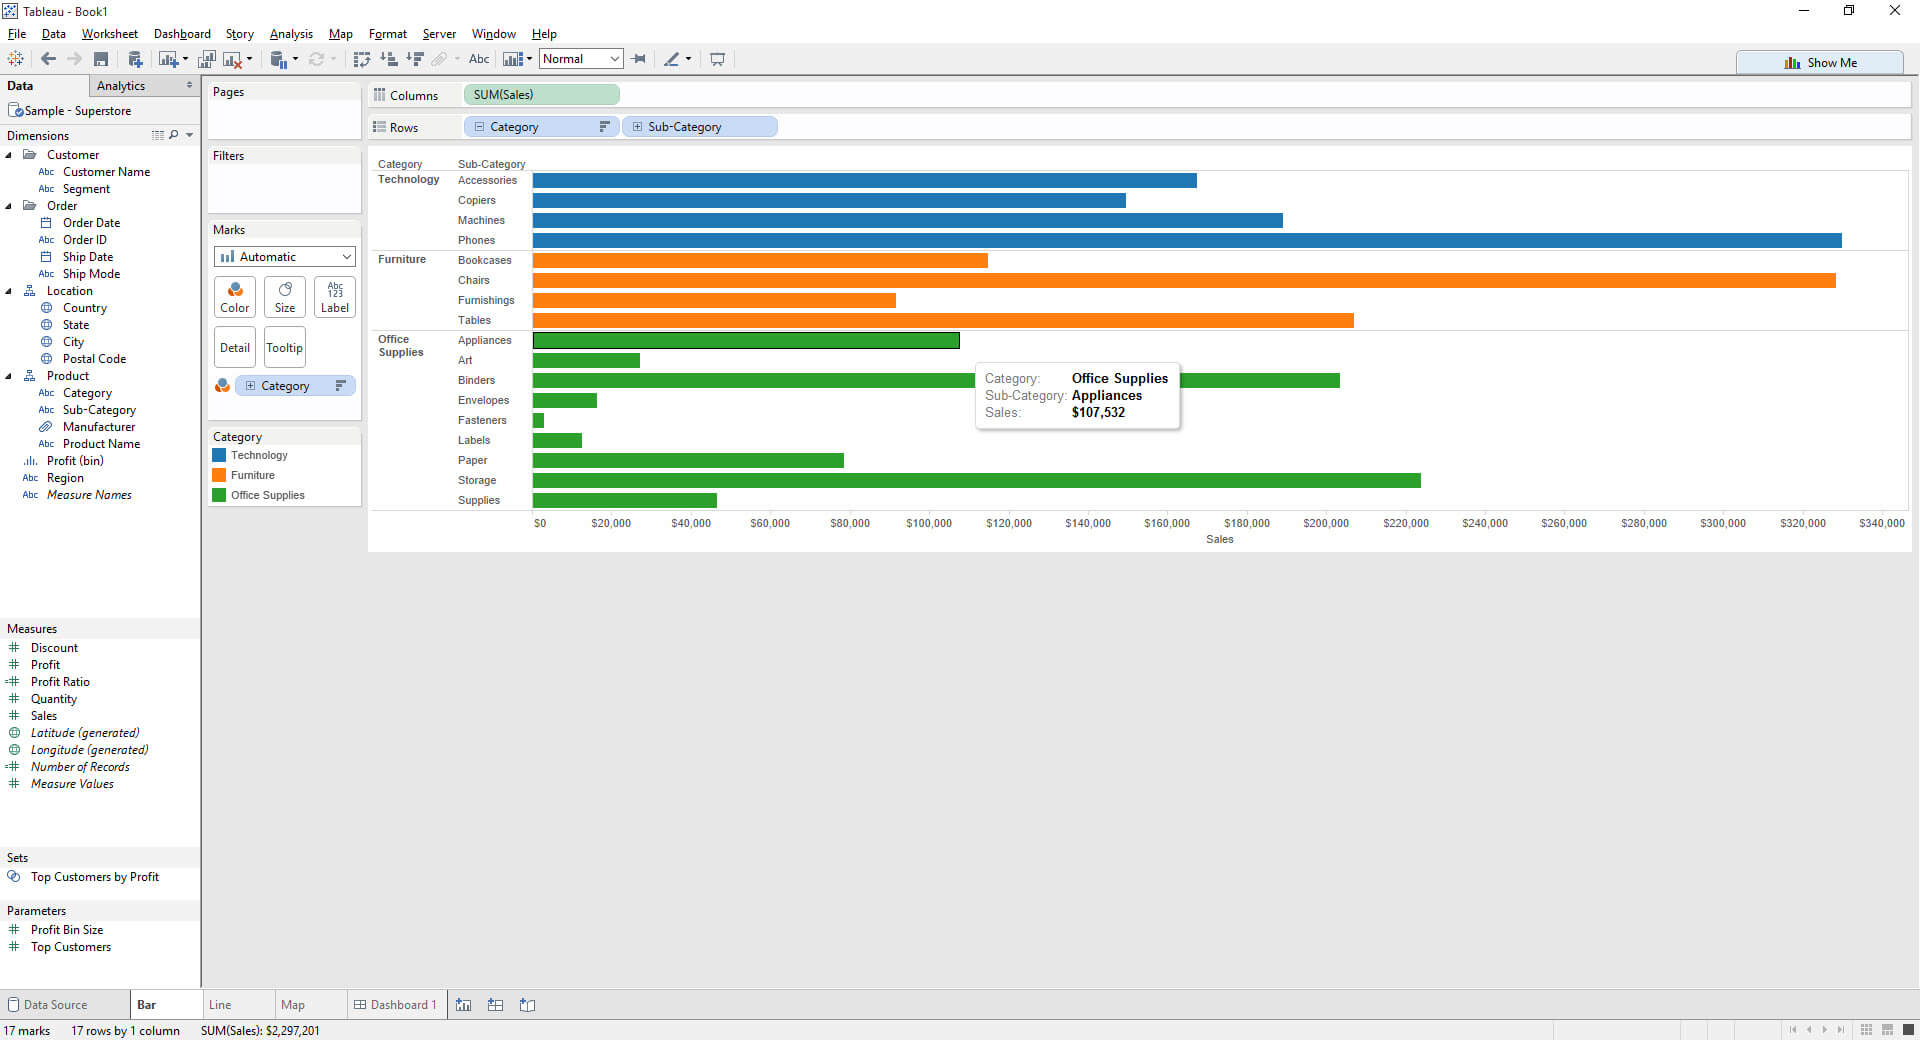
Task: Click the Save floppy disk icon
Action: coord(101,59)
